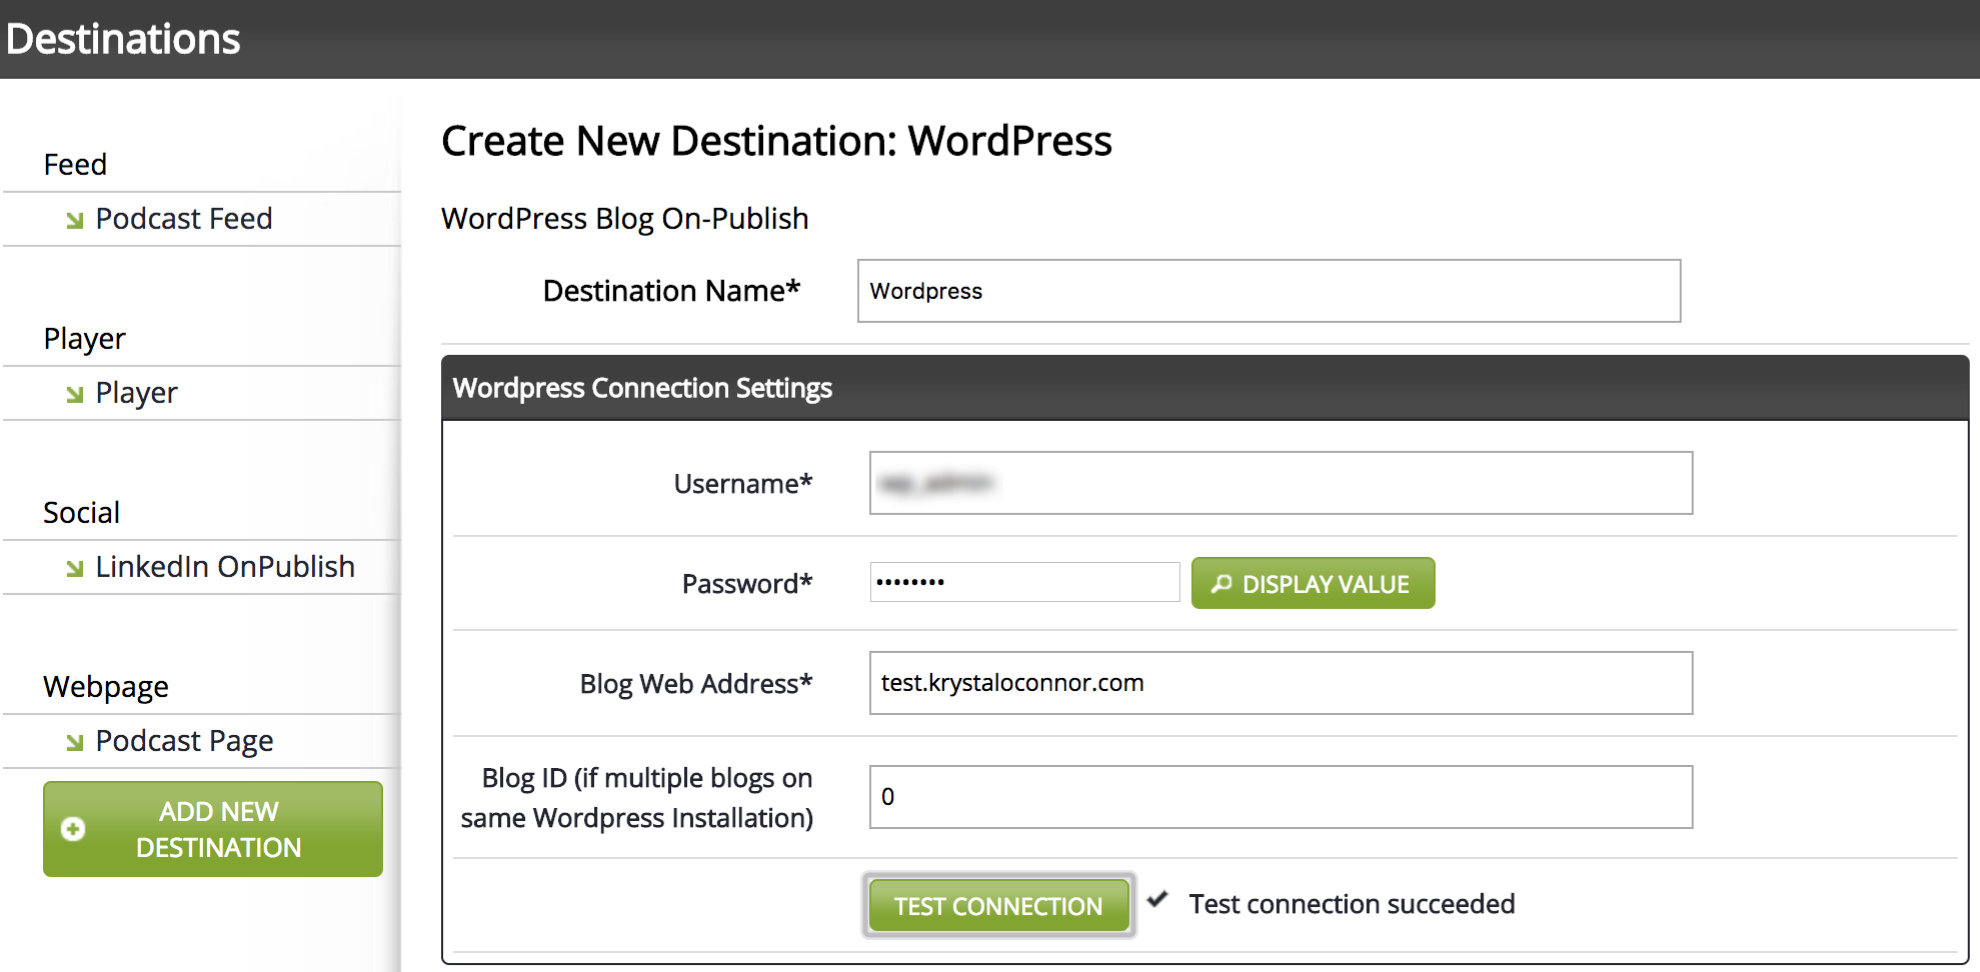Screen dimensions: 1980x972
Task: Click the magnifier icon on Display Value
Action: (x=1221, y=583)
